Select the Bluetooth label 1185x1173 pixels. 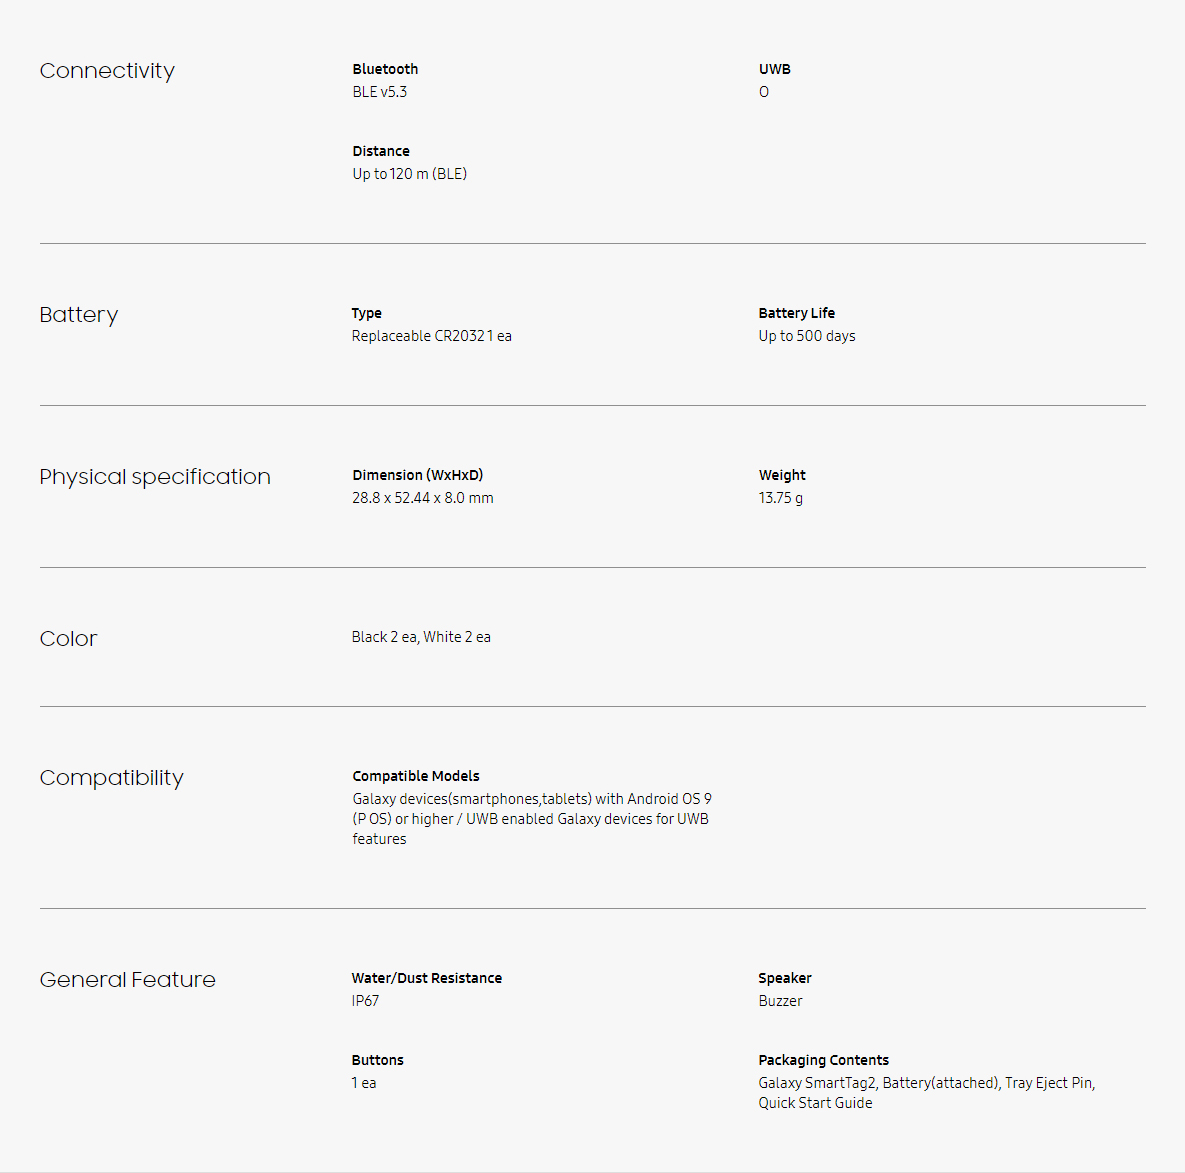[385, 69]
